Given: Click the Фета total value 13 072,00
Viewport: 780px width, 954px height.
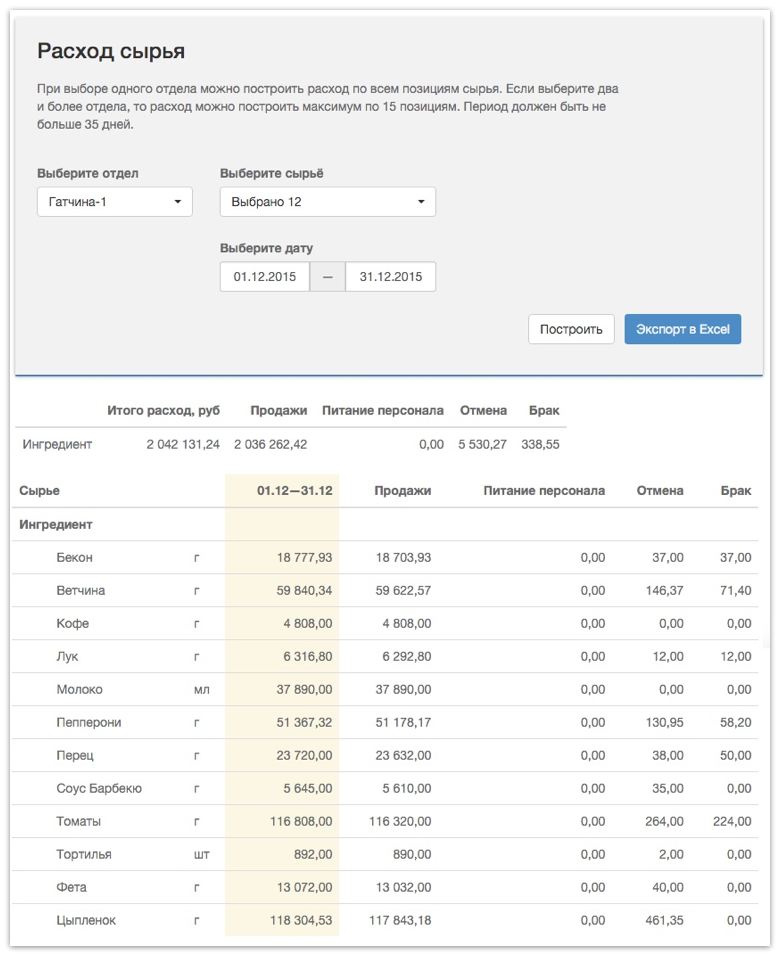Looking at the screenshot, I should pos(304,887).
